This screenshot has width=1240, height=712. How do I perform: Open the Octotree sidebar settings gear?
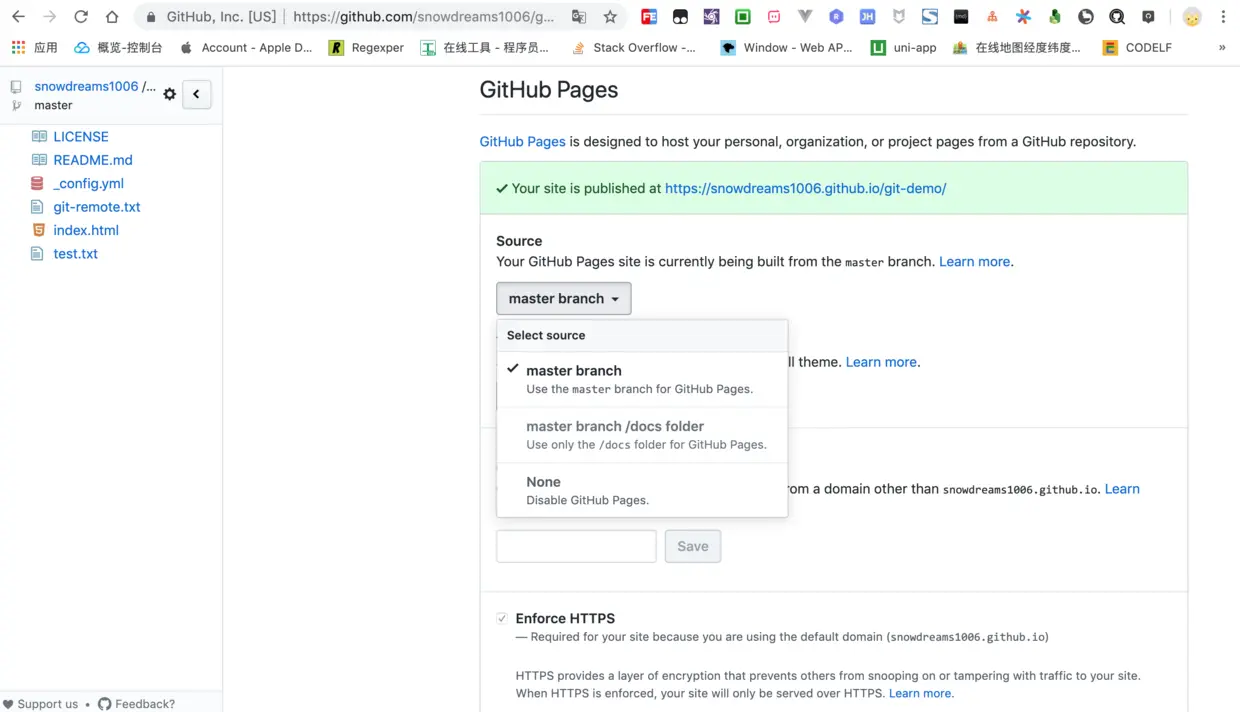pos(169,94)
